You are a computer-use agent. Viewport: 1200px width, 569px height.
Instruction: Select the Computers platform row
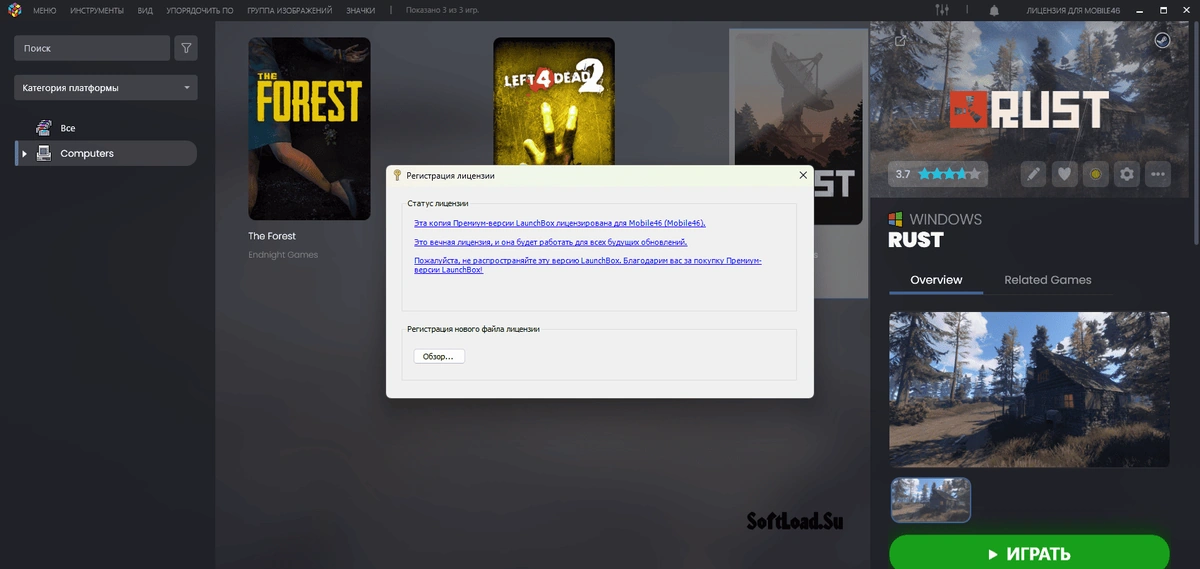pyautogui.click(x=106, y=153)
